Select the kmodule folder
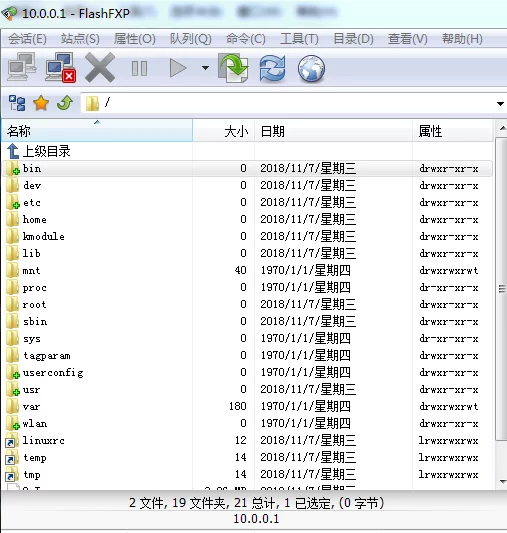507x533 pixels. click(x=247, y=236)
